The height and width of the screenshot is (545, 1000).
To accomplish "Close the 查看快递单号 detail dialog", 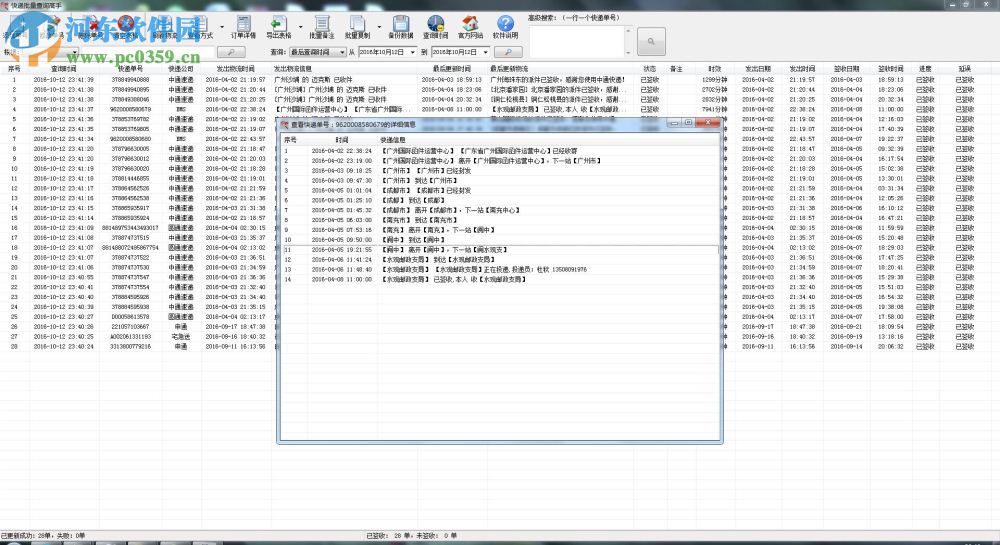I will click(707, 122).
